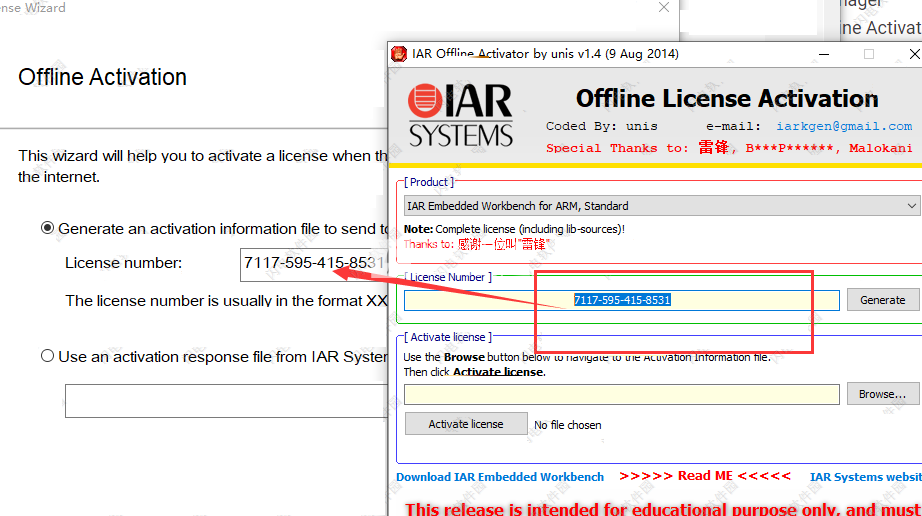
Task: Click the 'Offline Activation' wizard heading
Action: [102, 77]
